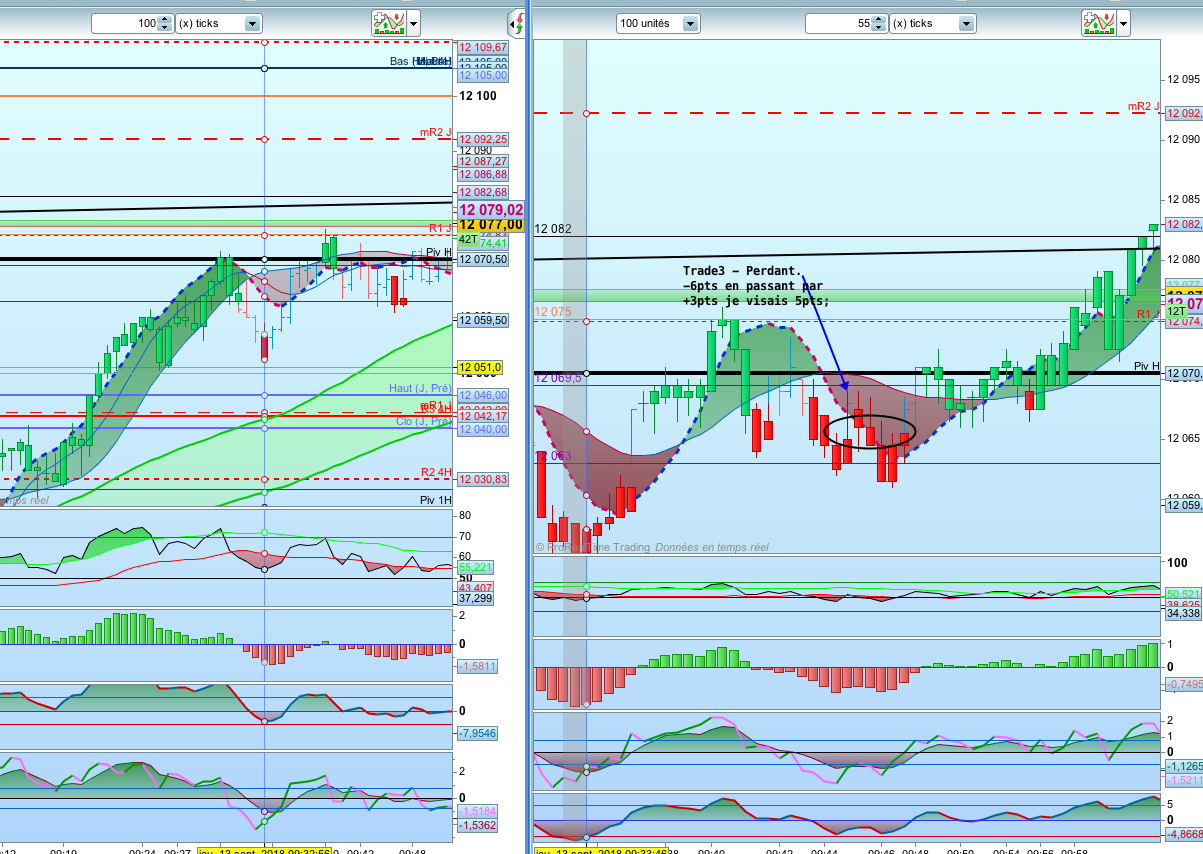Image resolution: width=1203 pixels, height=854 pixels.
Task: Select the mR2 J line label in left chart
Action: pyautogui.click(x=436, y=132)
